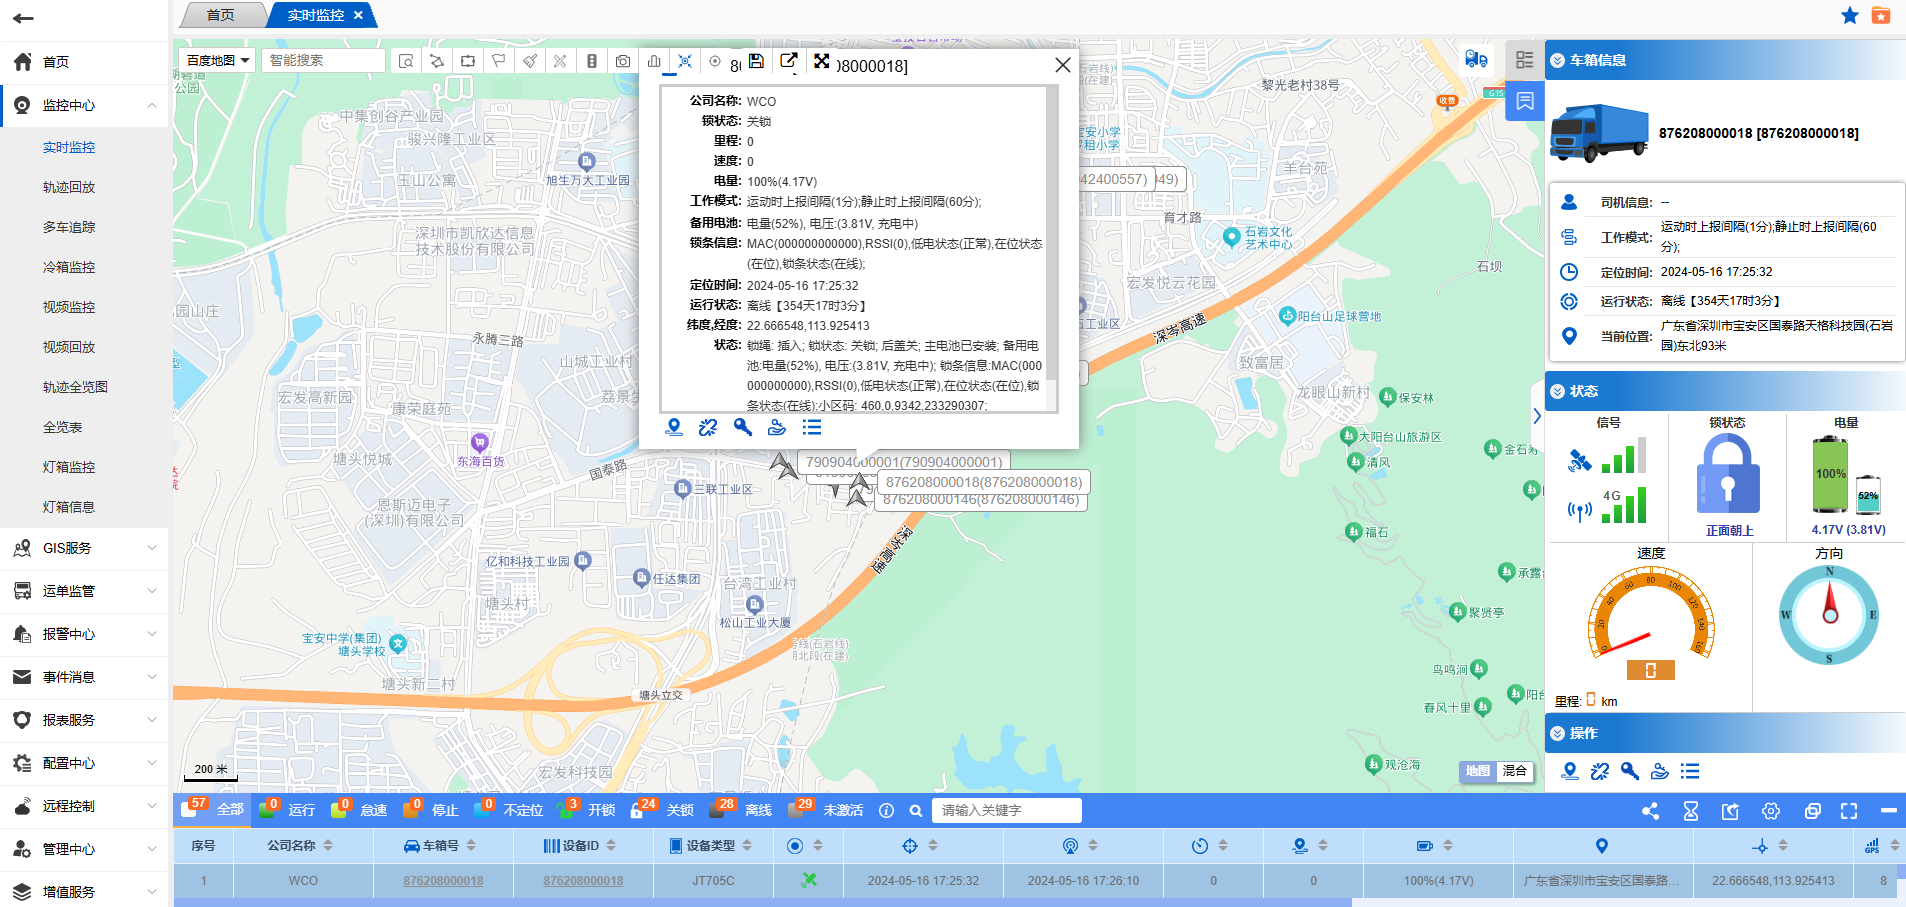This screenshot has width=1906, height=907.
Task: Collapse the 车箱信息 panel section
Action: pyautogui.click(x=1557, y=60)
